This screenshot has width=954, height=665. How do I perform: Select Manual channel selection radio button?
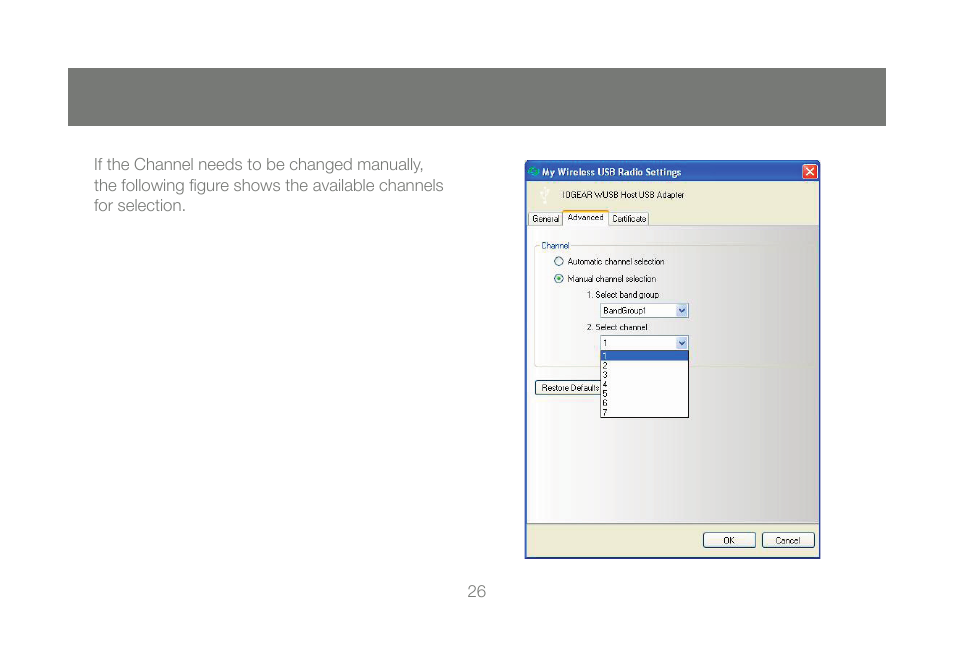pos(559,279)
